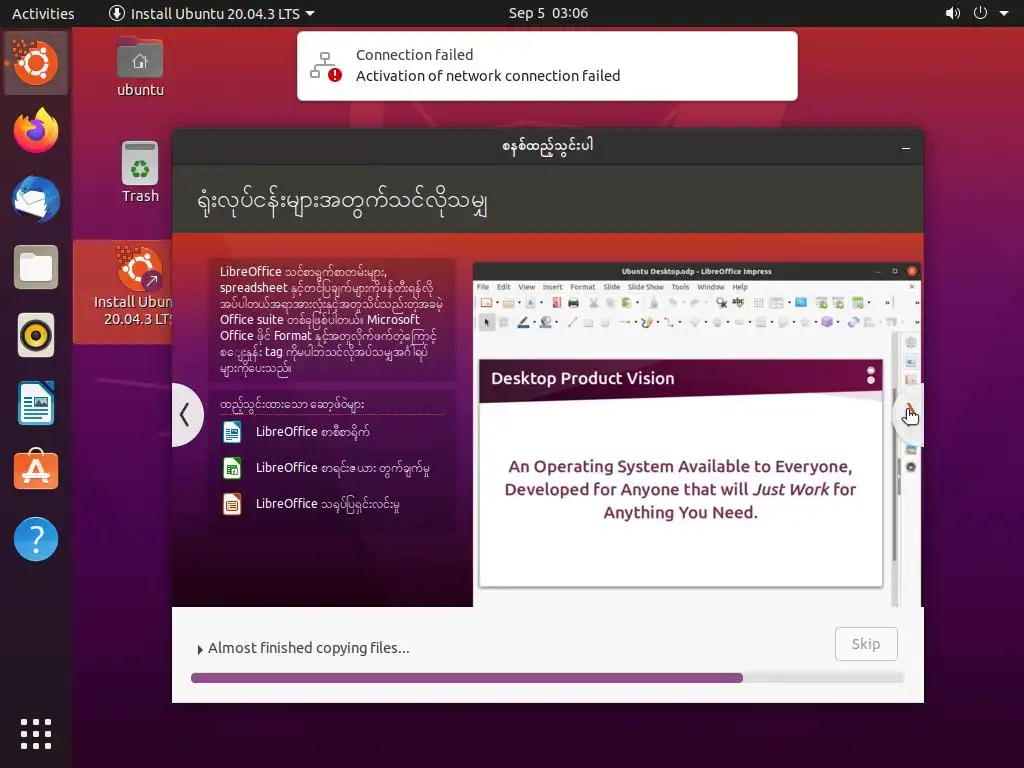Click the network error icon in notification
Screen dimensions: 1024x768
(x=325, y=66)
